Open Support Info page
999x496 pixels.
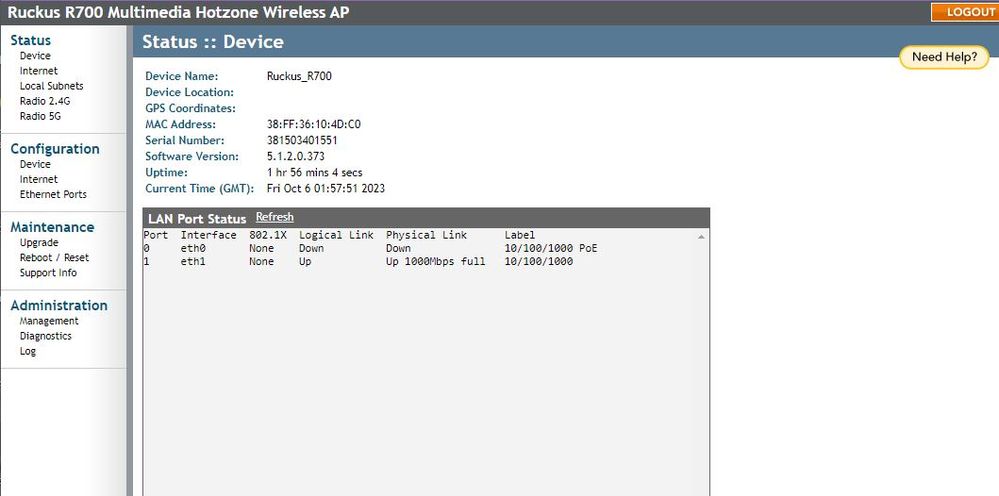point(48,272)
